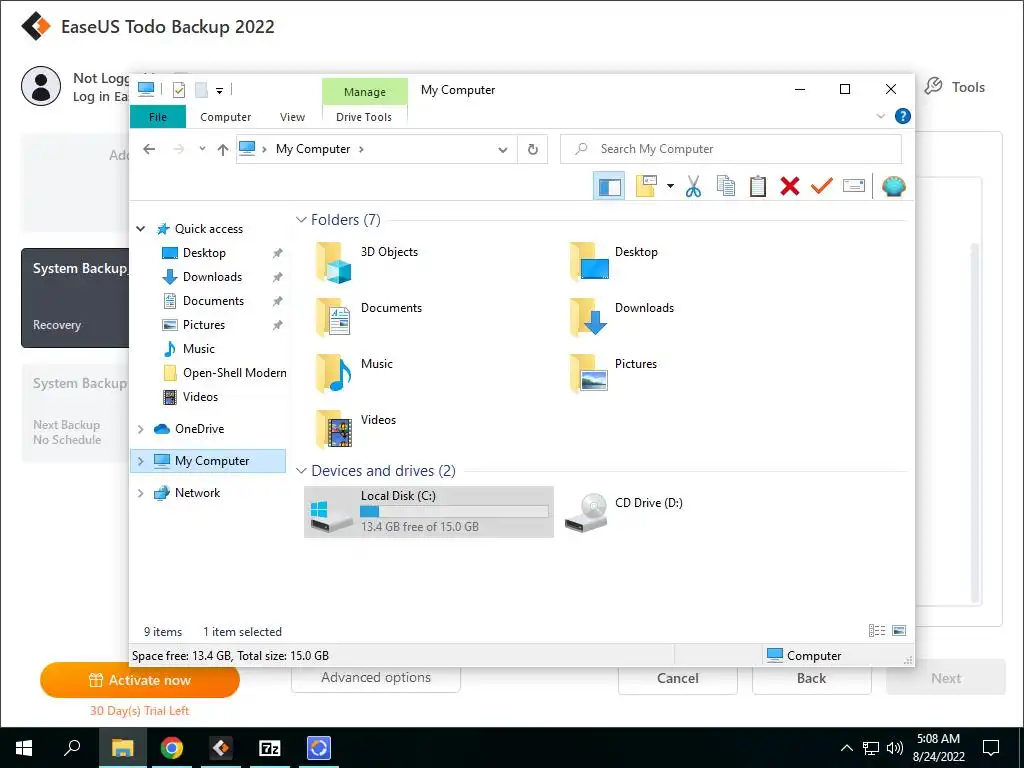Toggle the navigation pane toolbar button
The height and width of the screenshot is (768, 1024).
click(x=609, y=187)
